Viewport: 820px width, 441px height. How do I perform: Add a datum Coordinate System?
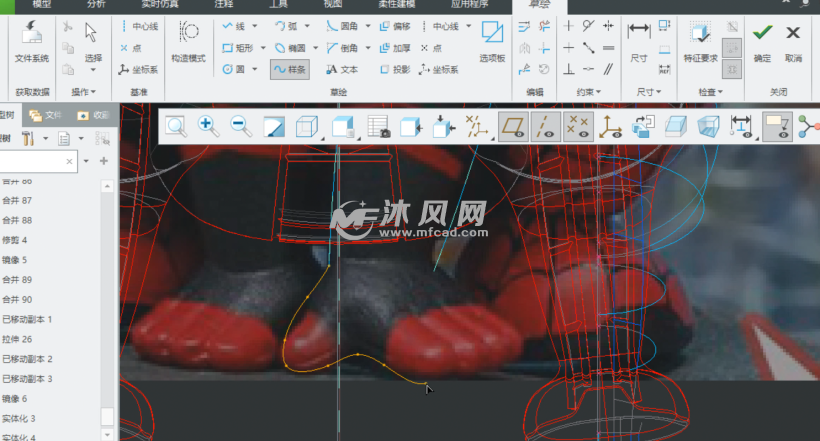pyautogui.click(x=138, y=69)
